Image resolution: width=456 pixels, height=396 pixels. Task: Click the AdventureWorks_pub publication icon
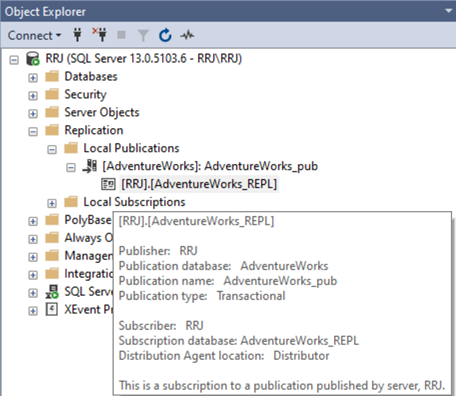tap(90, 166)
